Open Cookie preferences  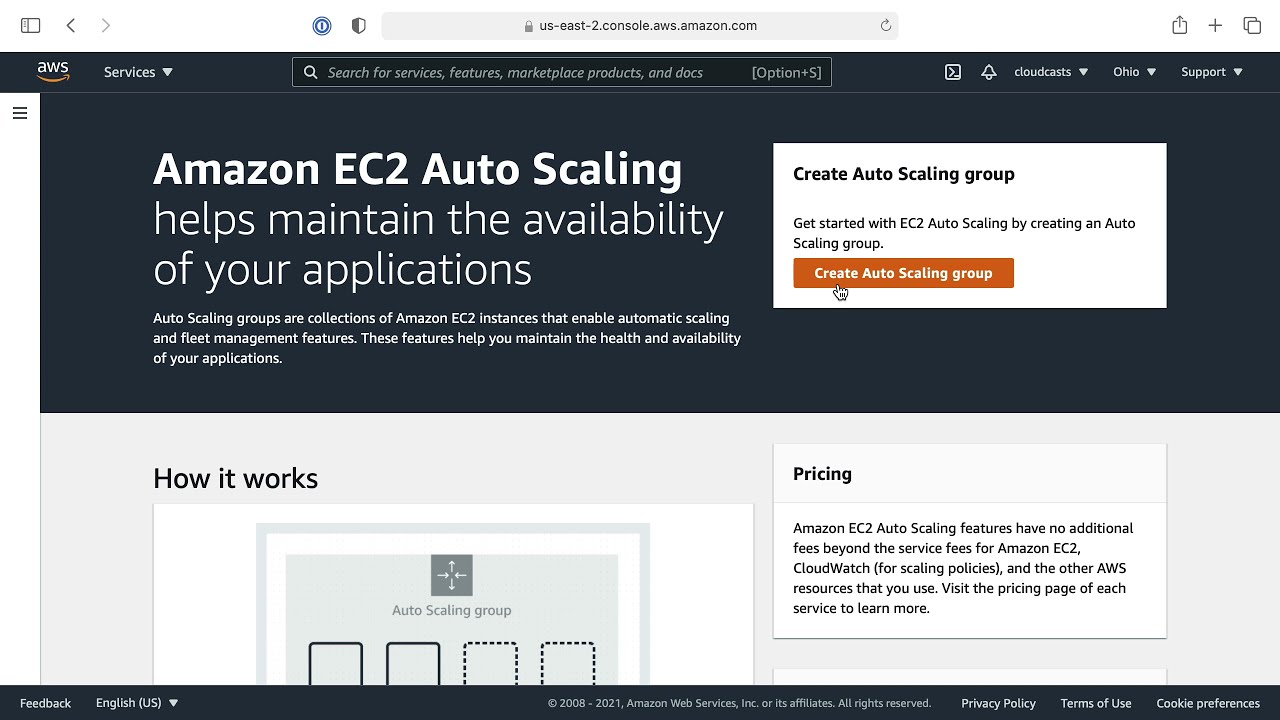tap(1208, 703)
